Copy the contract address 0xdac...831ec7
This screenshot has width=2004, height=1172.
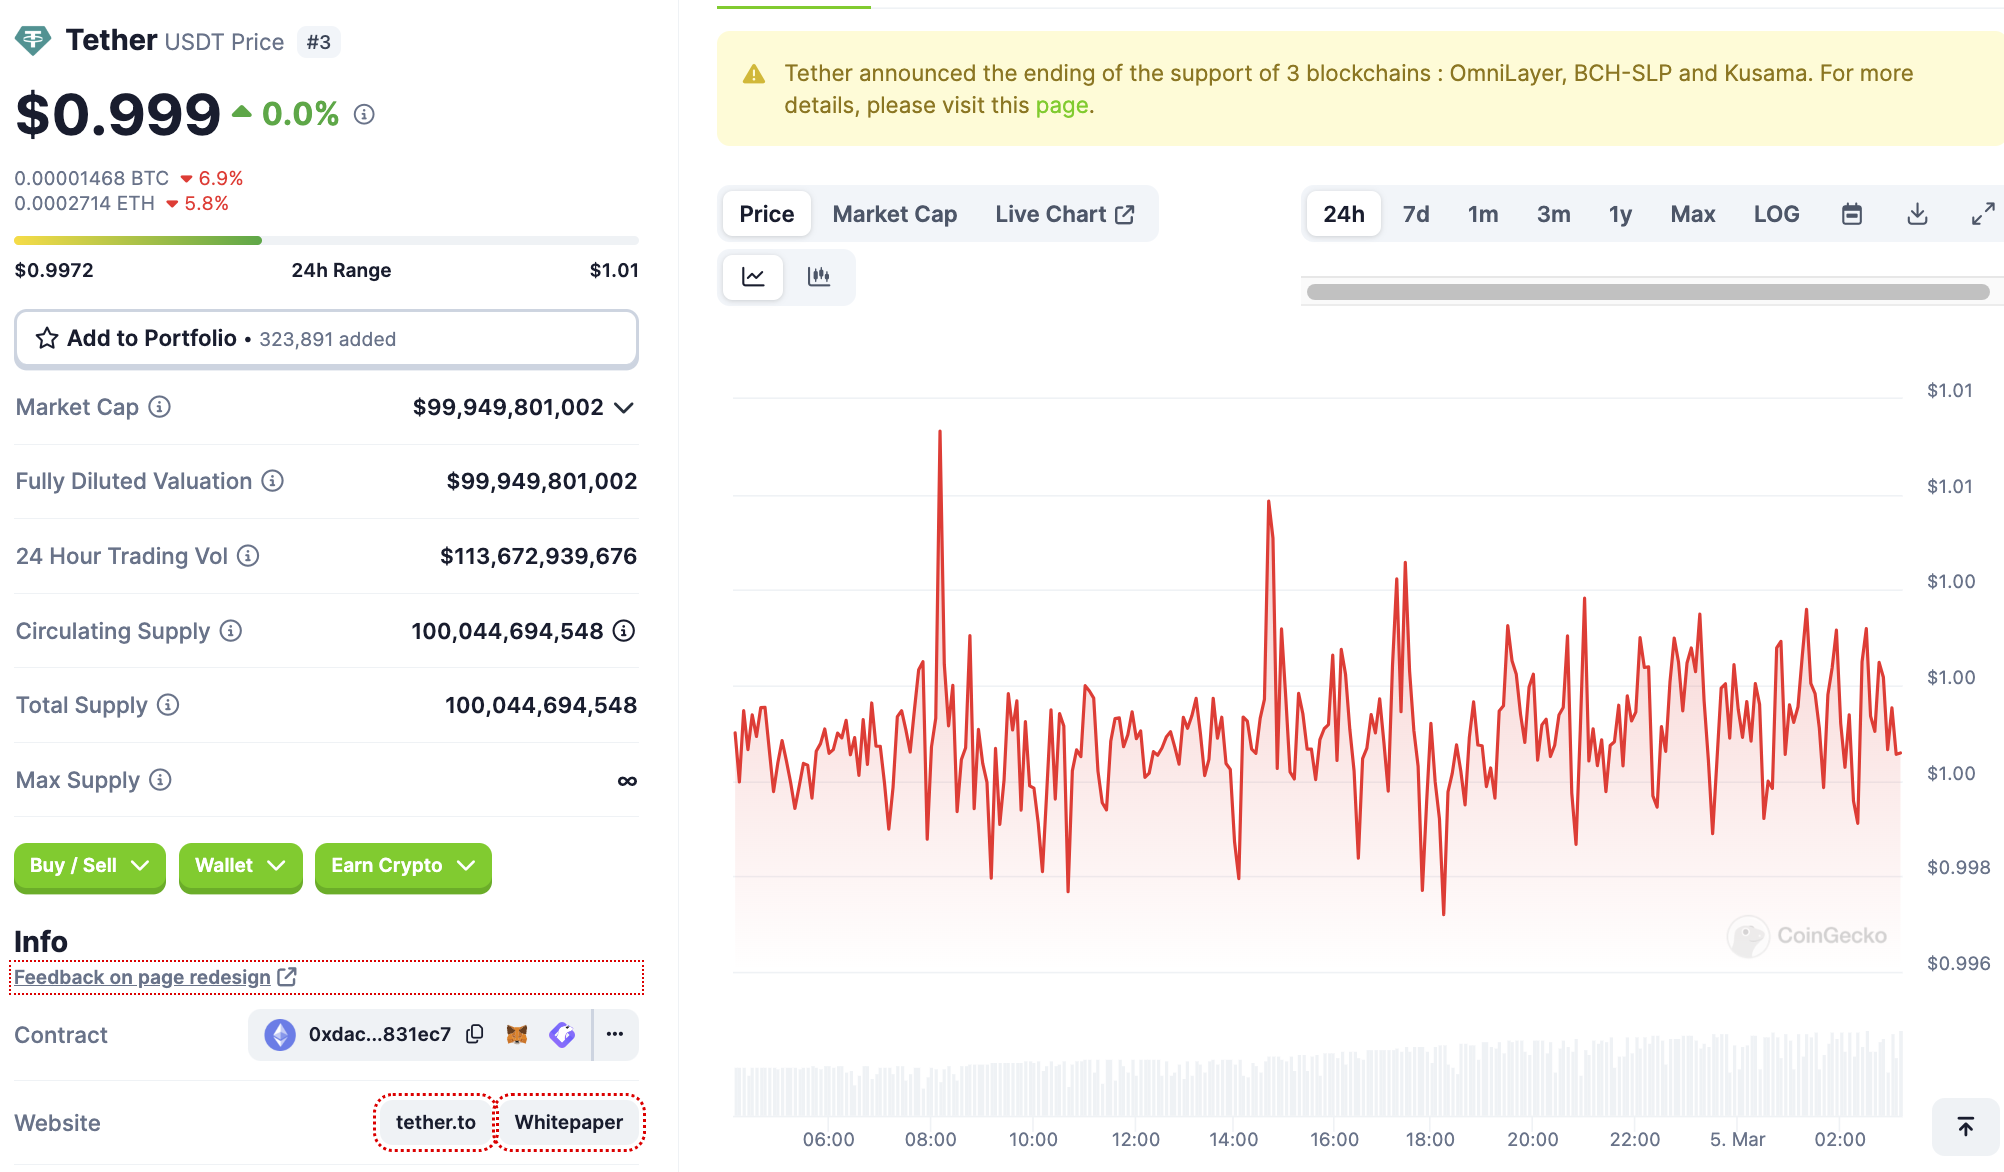(x=476, y=1034)
